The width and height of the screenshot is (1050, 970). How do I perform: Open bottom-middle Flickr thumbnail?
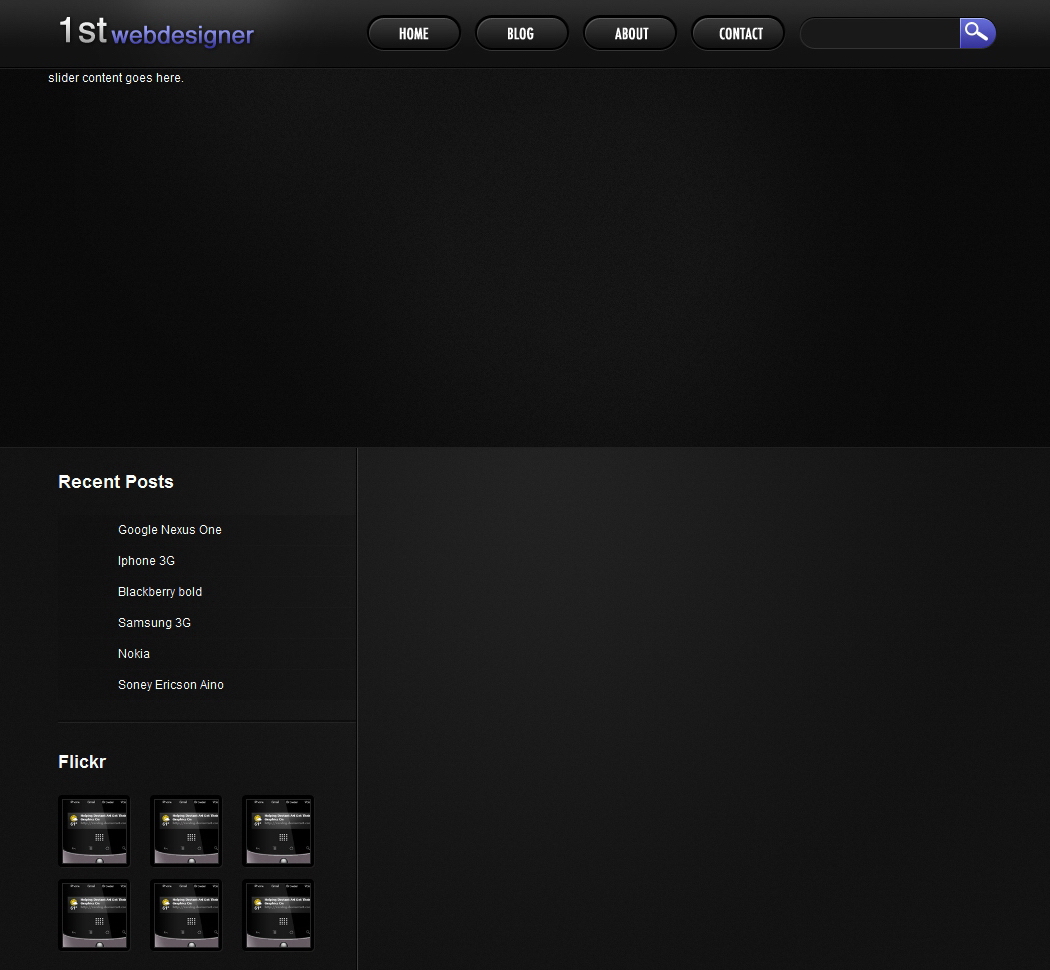pyautogui.click(x=186, y=915)
